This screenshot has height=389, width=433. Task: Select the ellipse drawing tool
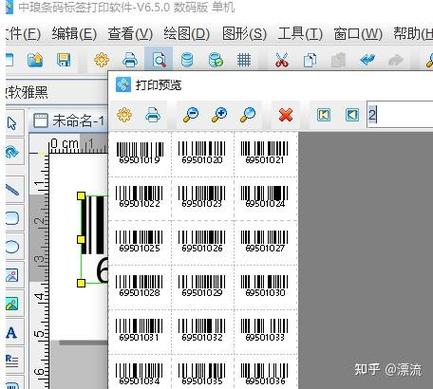12,247
